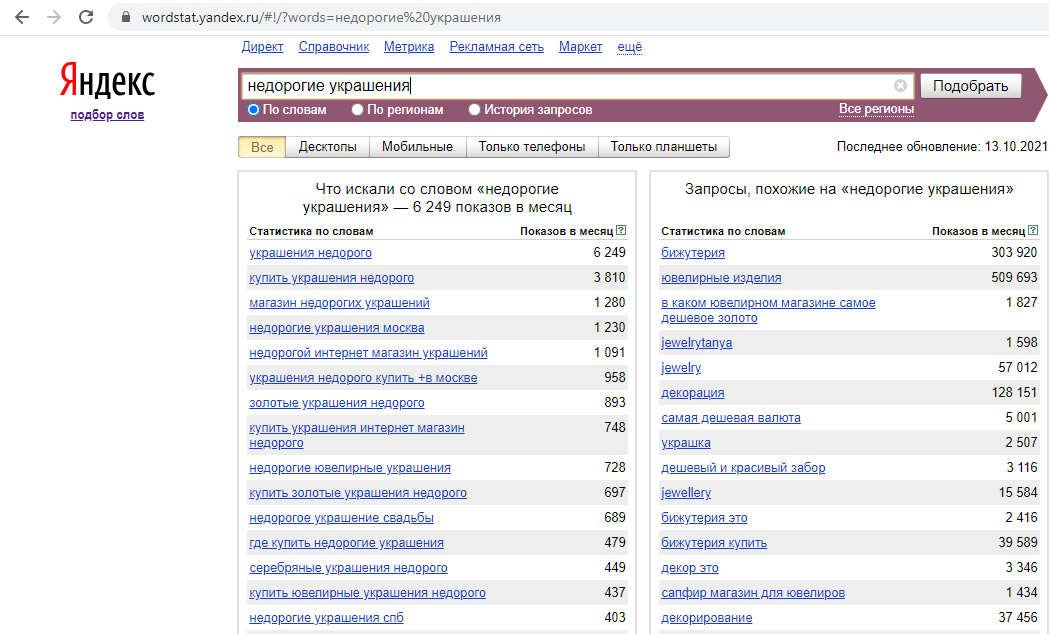Viewport: 1049px width, 634px height.
Task: Click the browser forward arrow
Action: pos(54,17)
